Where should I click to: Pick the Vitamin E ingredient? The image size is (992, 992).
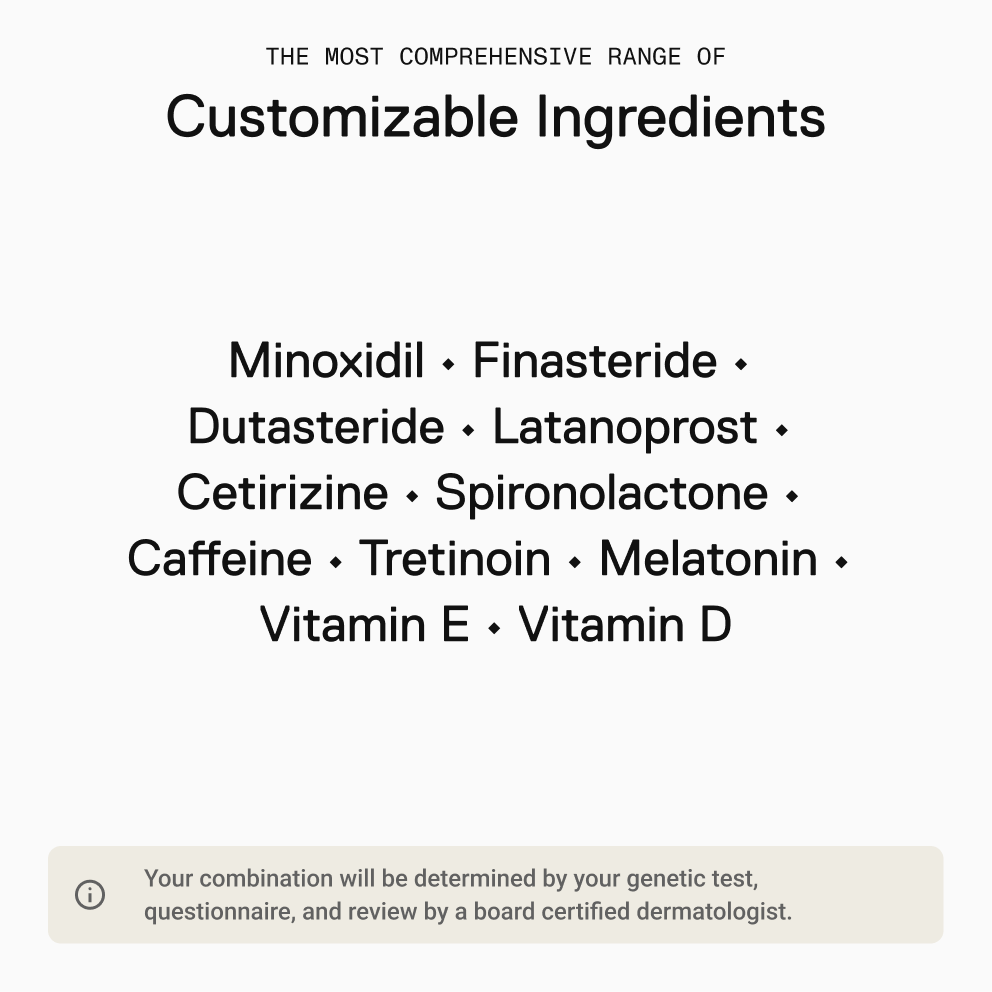pos(364,625)
